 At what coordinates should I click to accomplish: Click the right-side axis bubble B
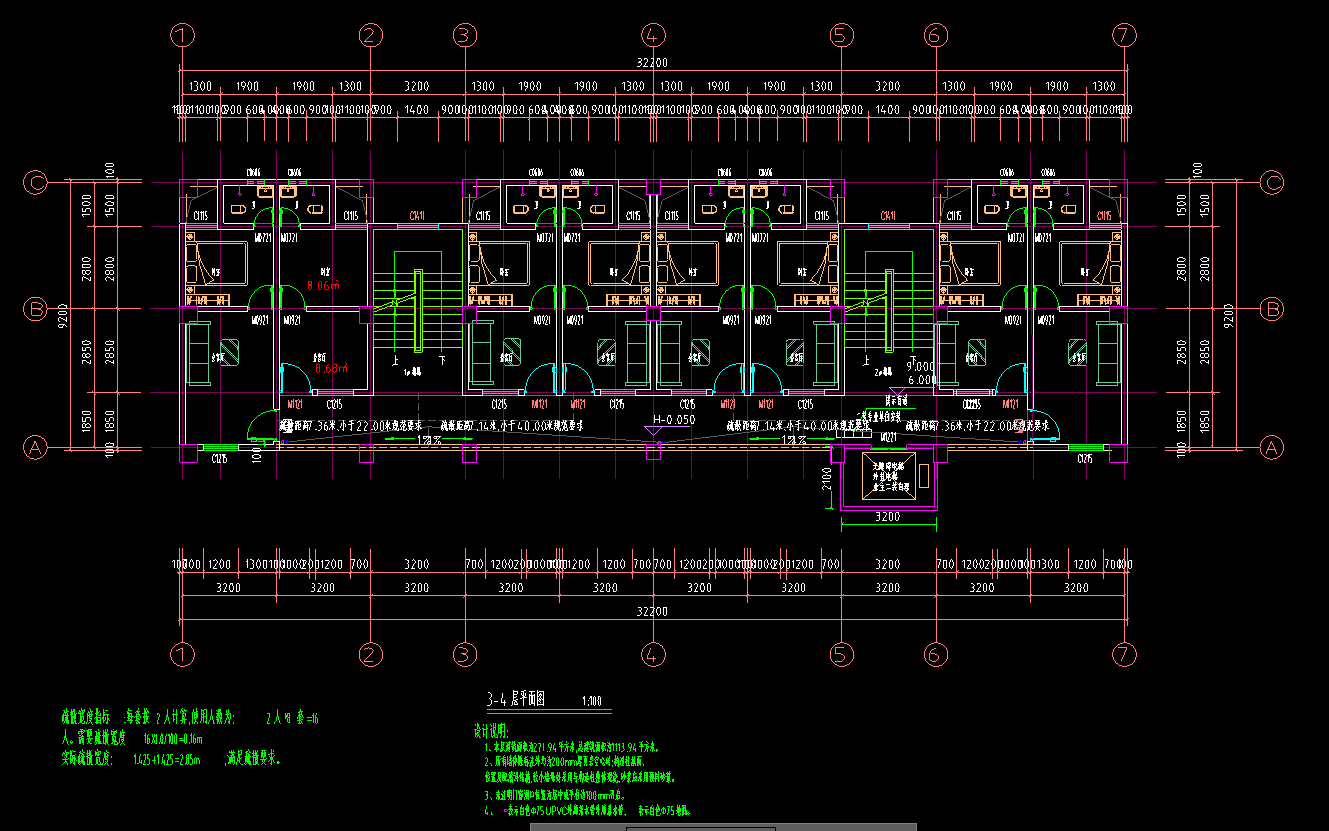1272,309
